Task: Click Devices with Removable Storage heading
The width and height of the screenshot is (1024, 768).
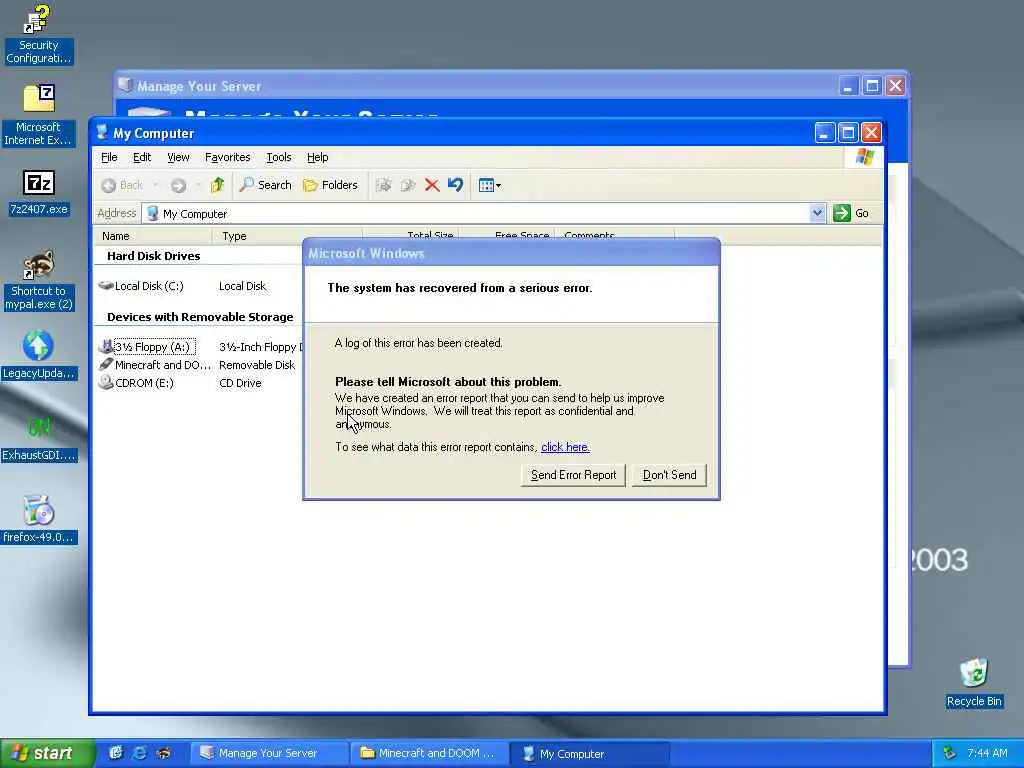Action: tap(200, 317)
